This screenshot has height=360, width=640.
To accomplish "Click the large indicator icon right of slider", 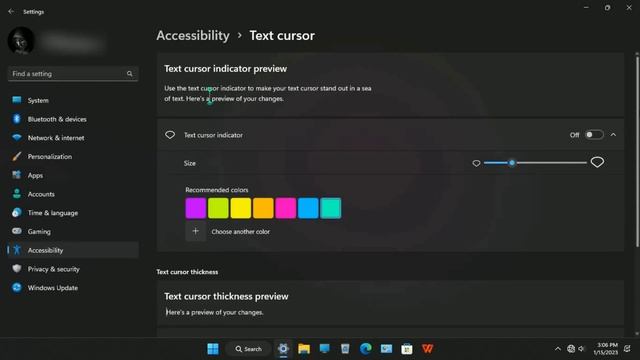I will coord(597,162).
